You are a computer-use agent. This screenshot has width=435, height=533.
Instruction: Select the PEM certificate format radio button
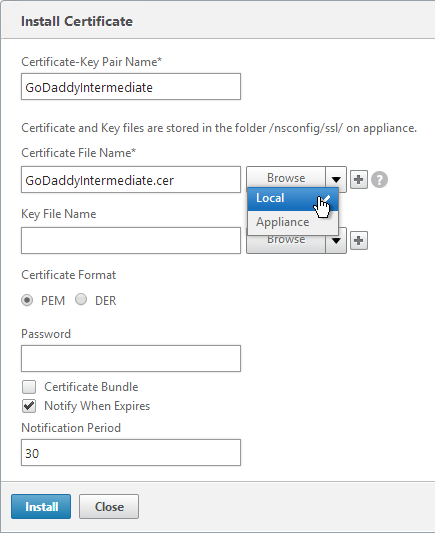pos(27,300)
